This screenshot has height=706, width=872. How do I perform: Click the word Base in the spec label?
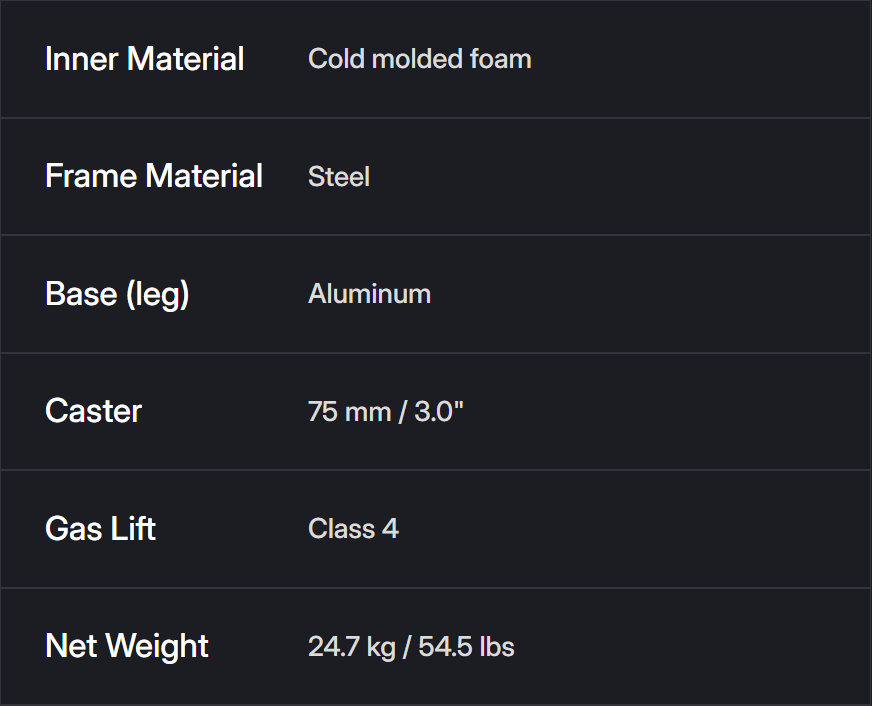pyautogui.click(x=78, y=294)
